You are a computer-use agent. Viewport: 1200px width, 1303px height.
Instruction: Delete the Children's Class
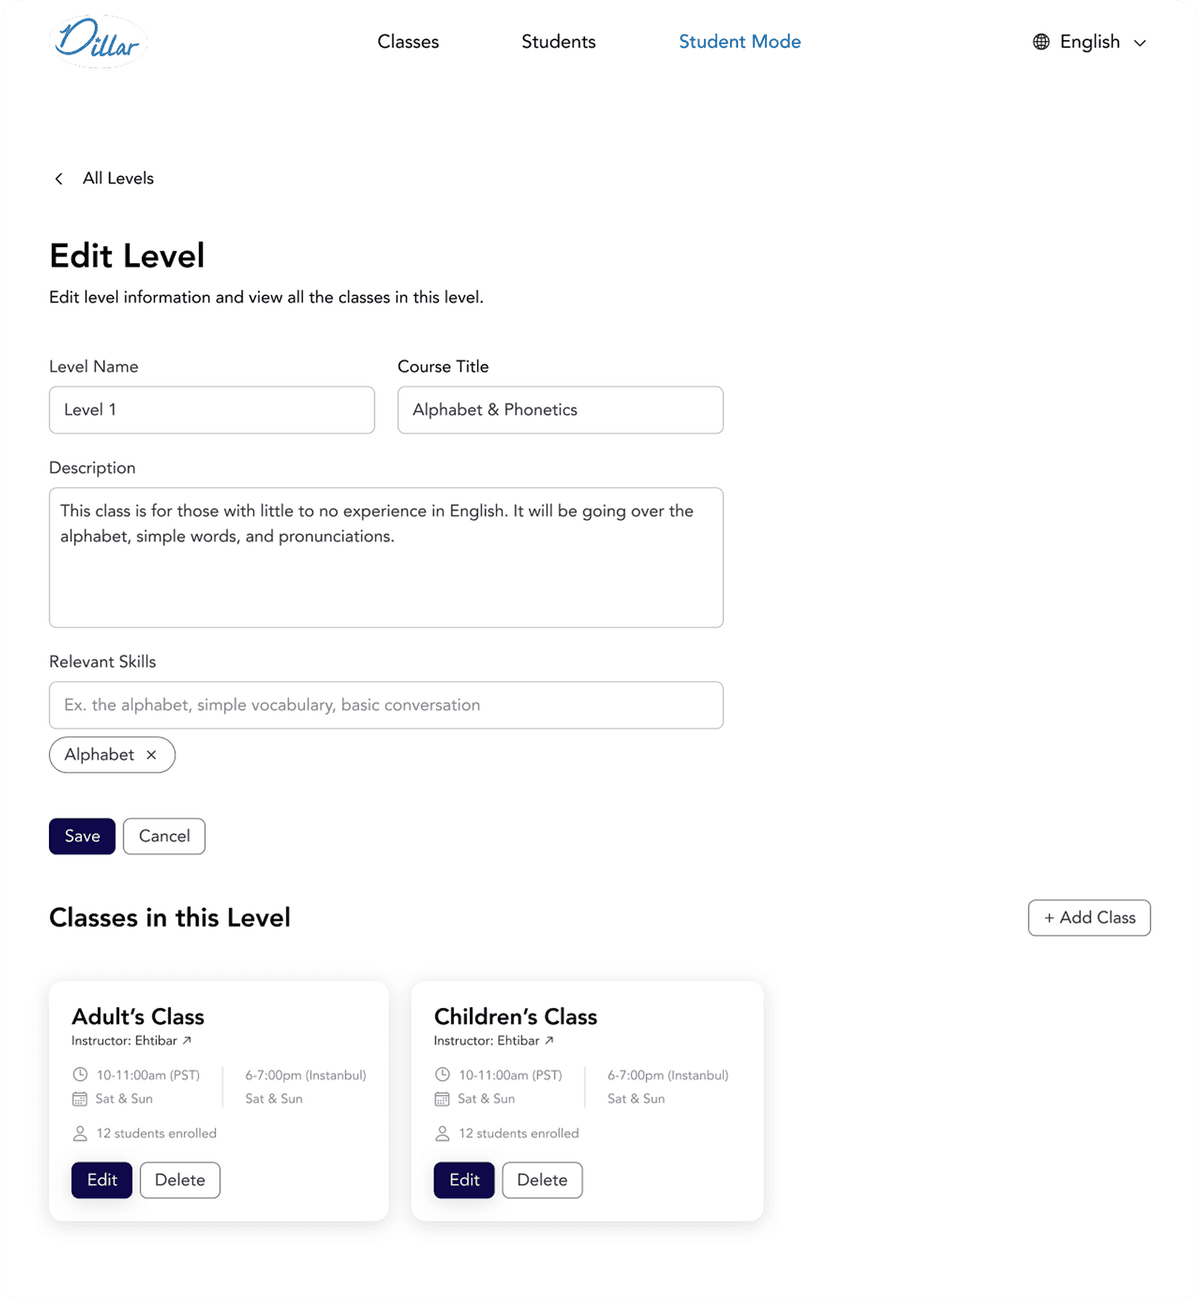(x=542, y=1180)
